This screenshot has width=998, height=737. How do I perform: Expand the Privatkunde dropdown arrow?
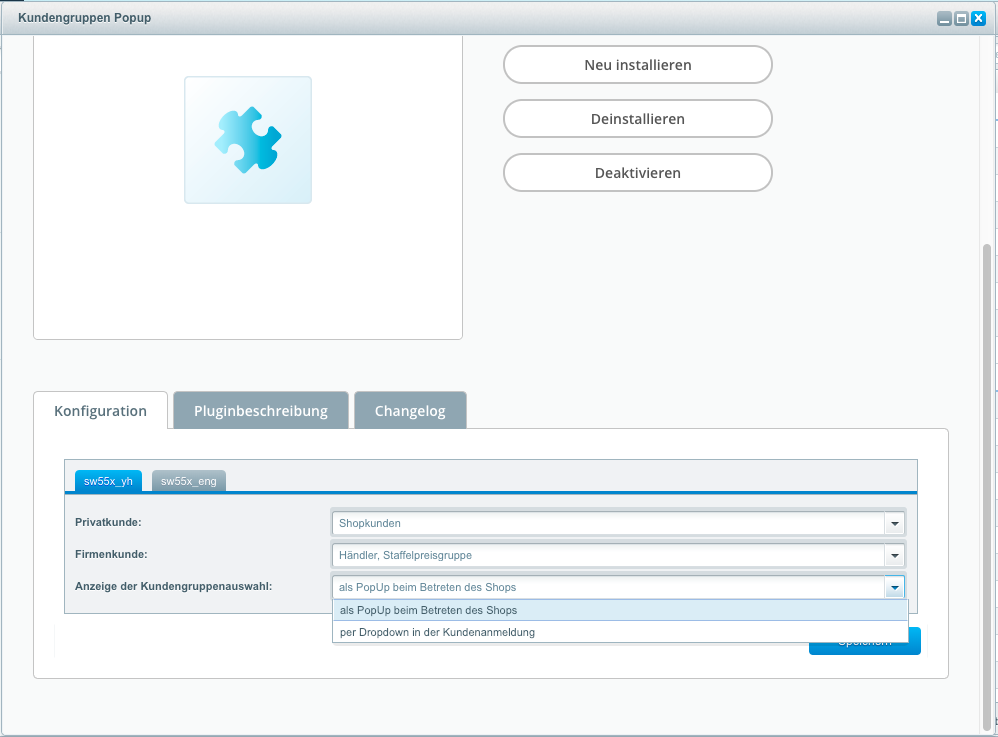[x=894, y=523]
